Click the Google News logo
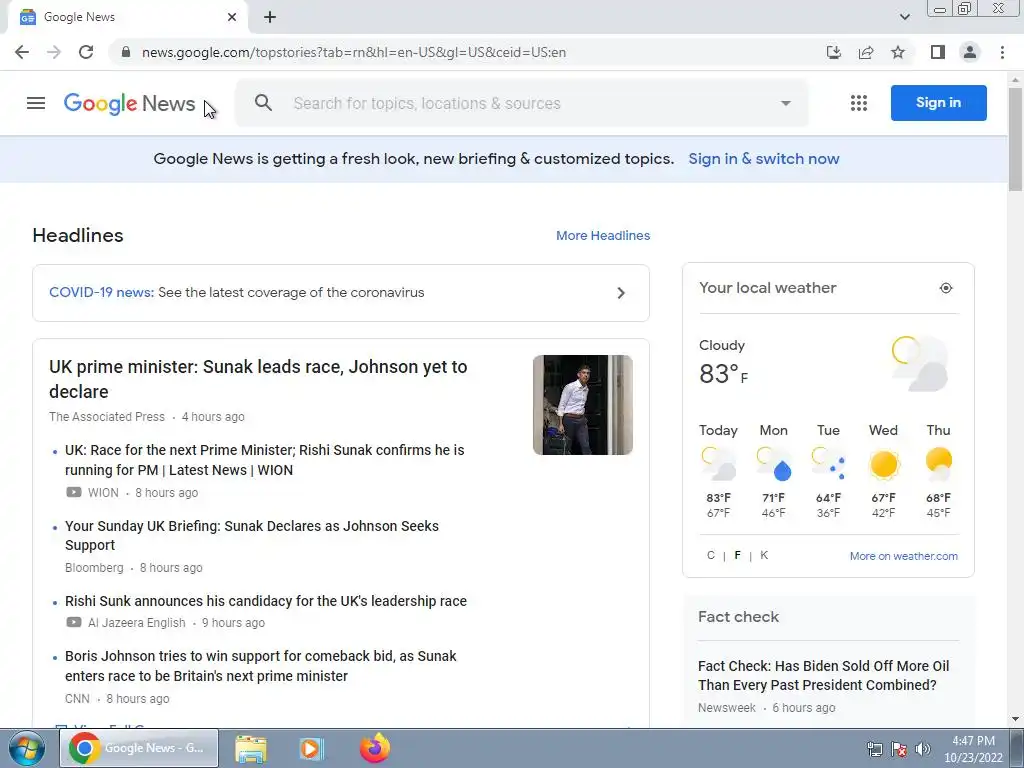The image size is (1024, 768). [129, 103]
